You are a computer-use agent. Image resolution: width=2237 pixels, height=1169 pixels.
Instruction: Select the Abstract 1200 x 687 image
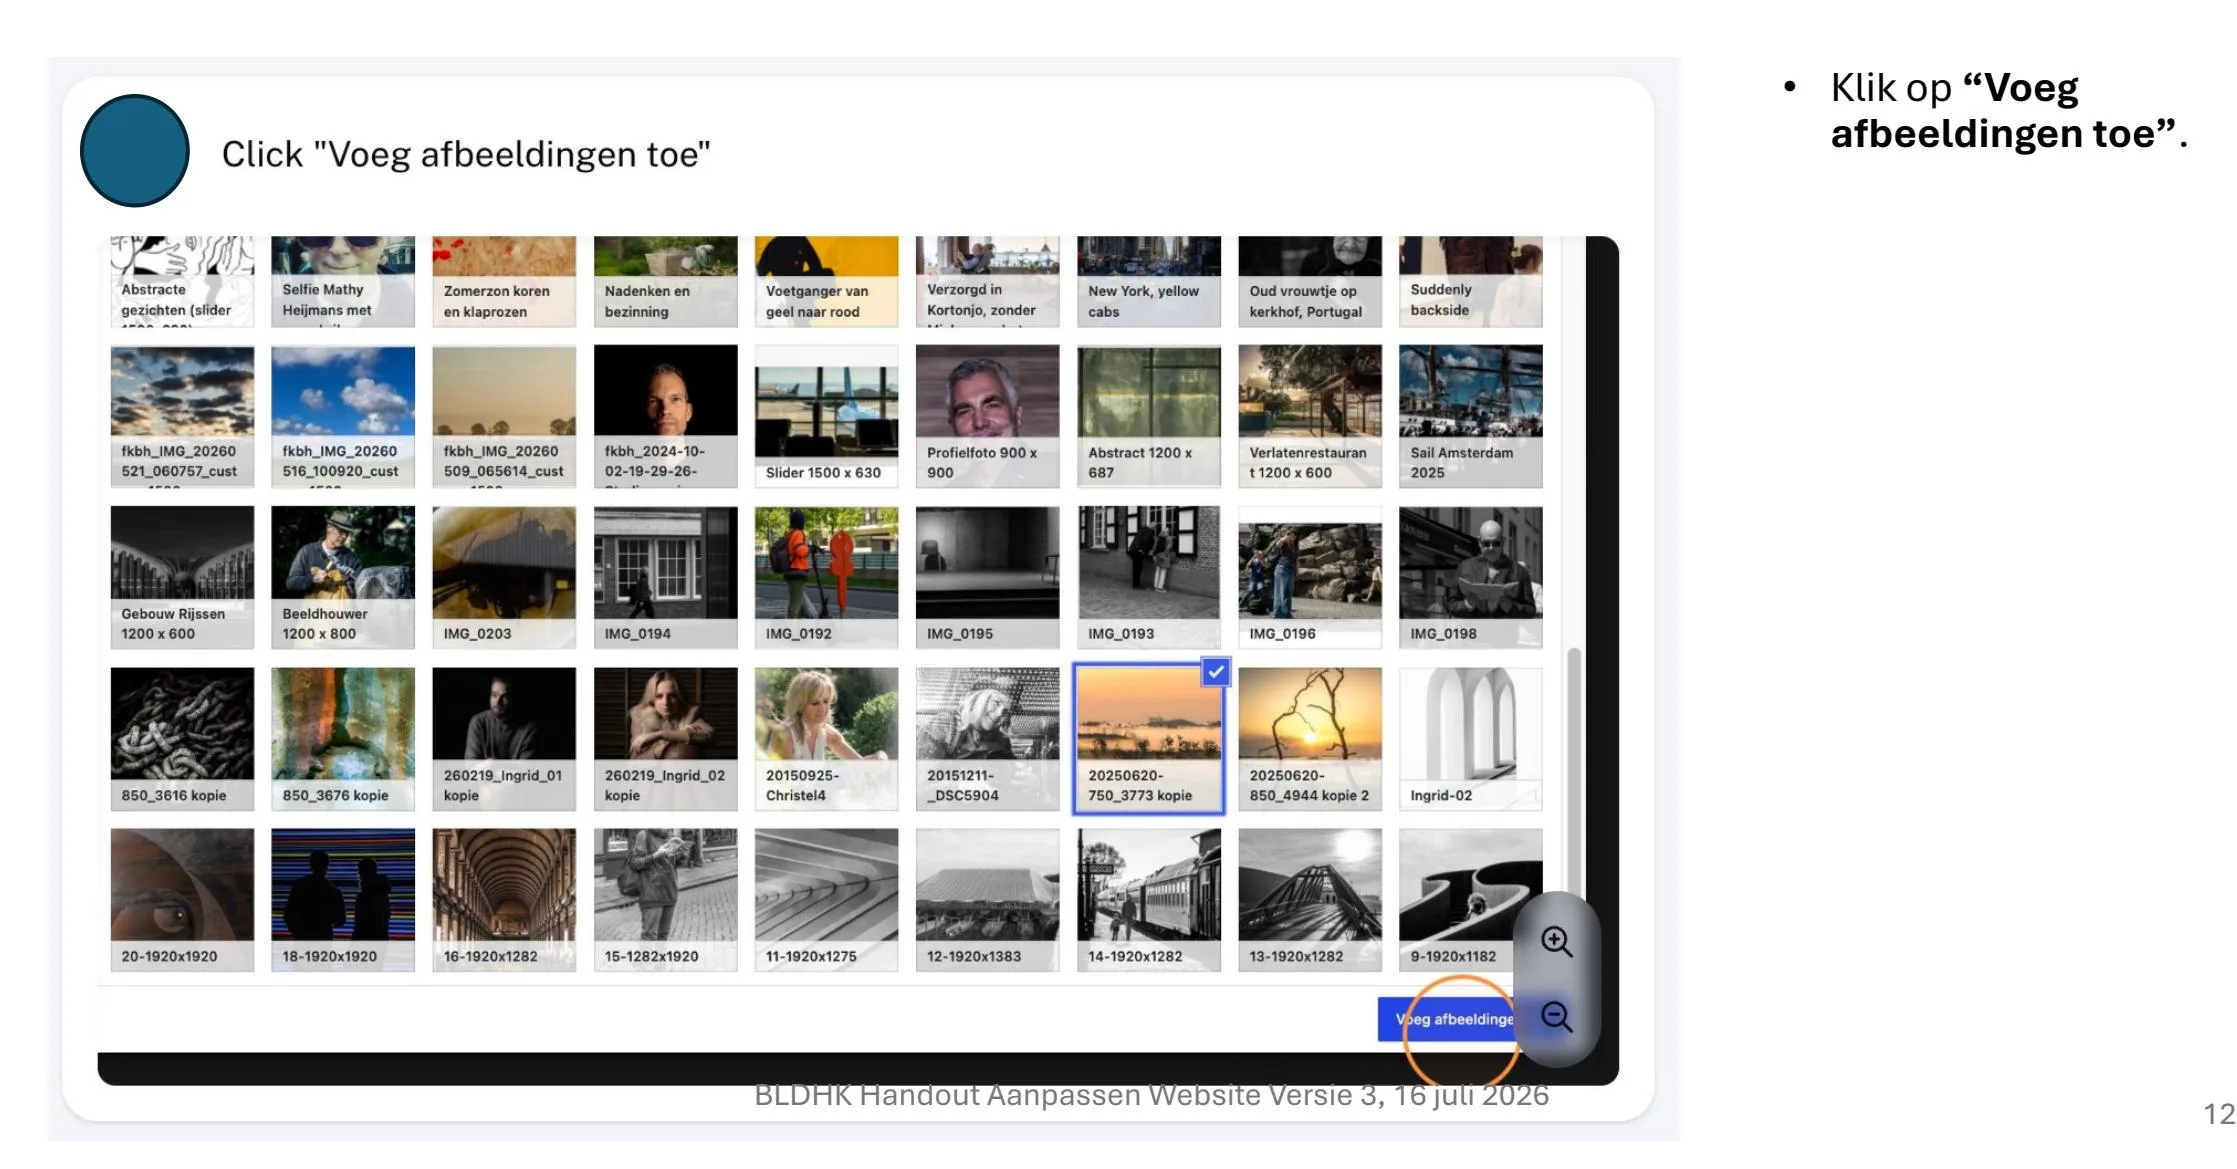[1148, 416]
